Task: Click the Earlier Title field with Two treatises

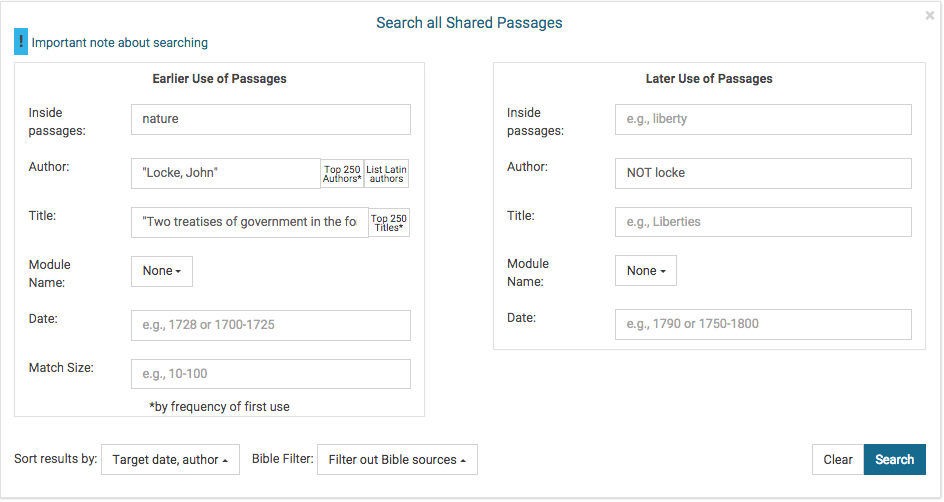Action: [249, 222]
